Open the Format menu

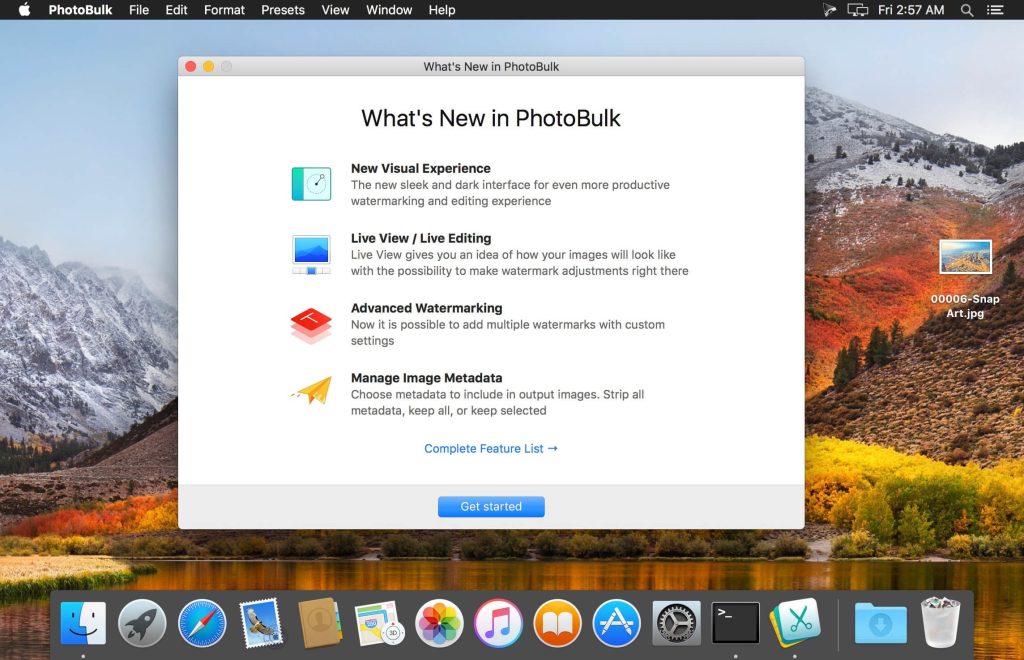pyautogui.click(x=224, y=10)
